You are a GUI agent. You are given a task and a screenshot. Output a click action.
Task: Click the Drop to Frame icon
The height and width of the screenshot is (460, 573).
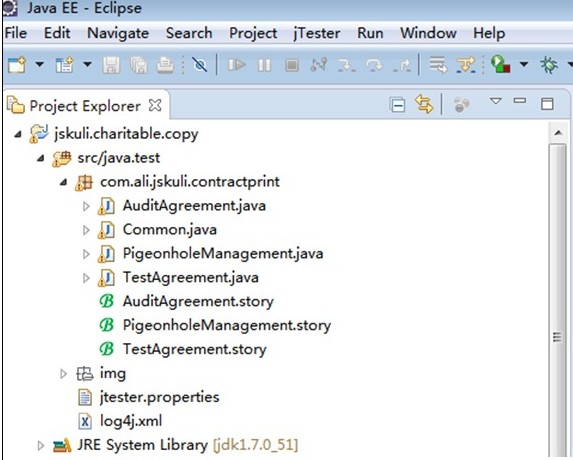pos(438,65)
